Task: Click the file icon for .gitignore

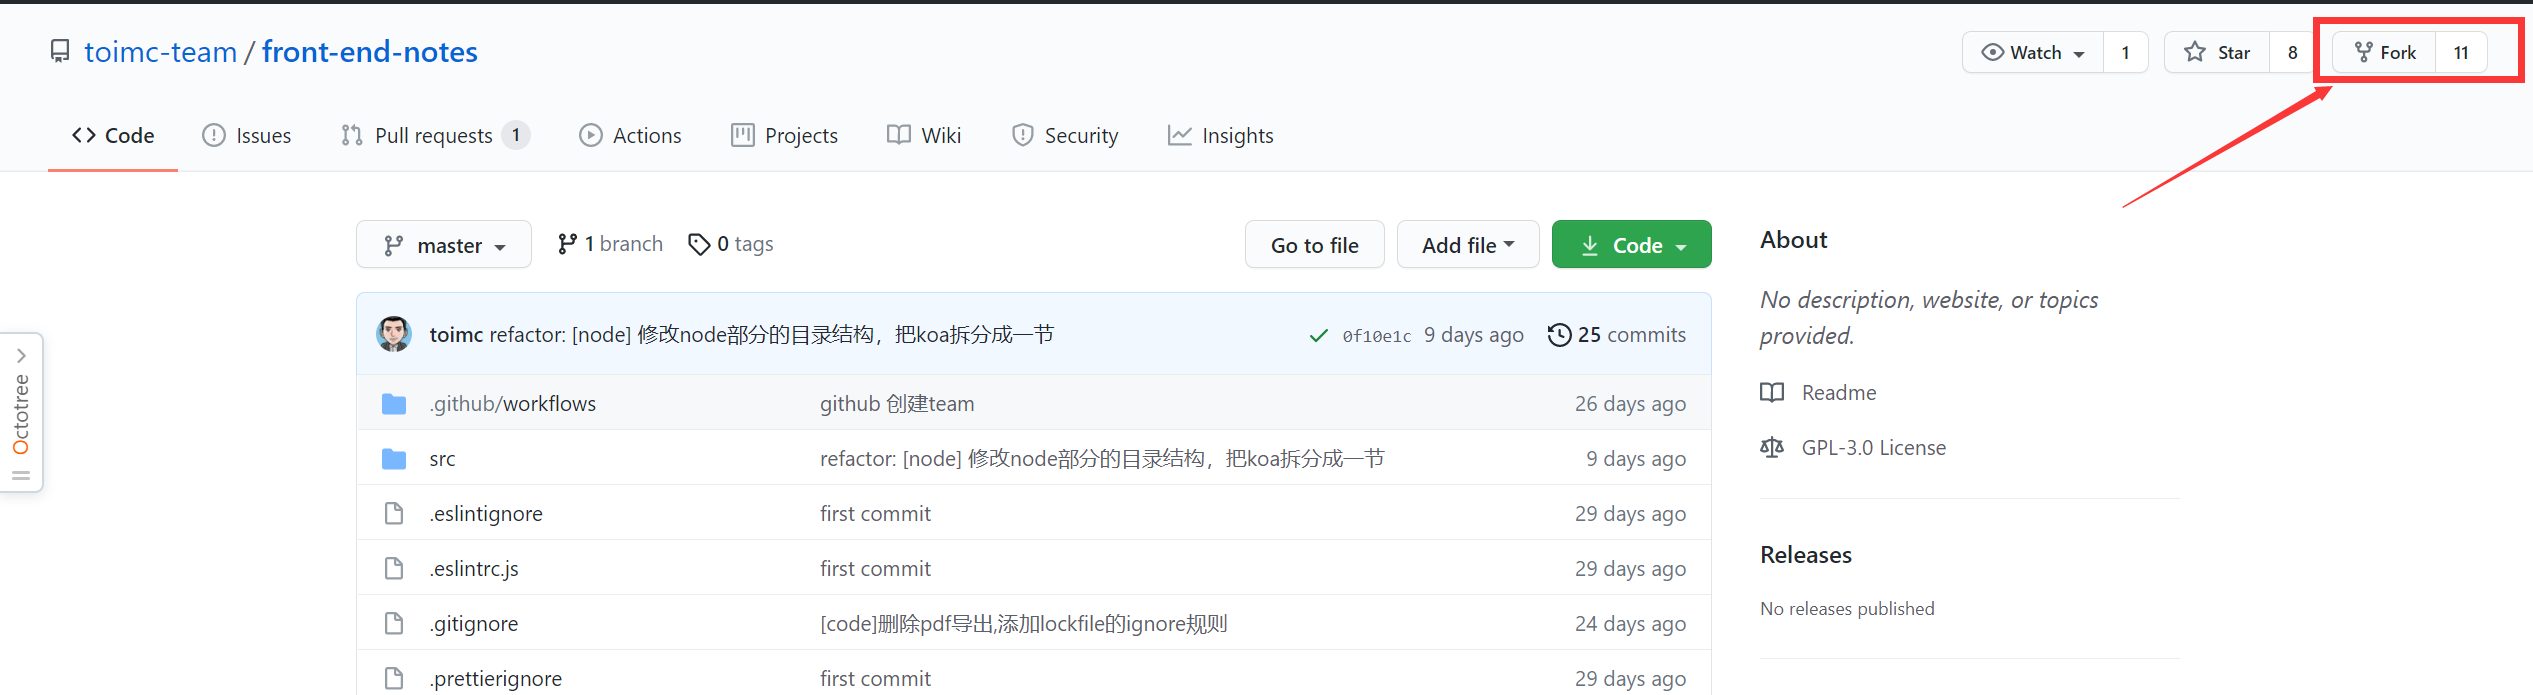Action: [394, 624]
